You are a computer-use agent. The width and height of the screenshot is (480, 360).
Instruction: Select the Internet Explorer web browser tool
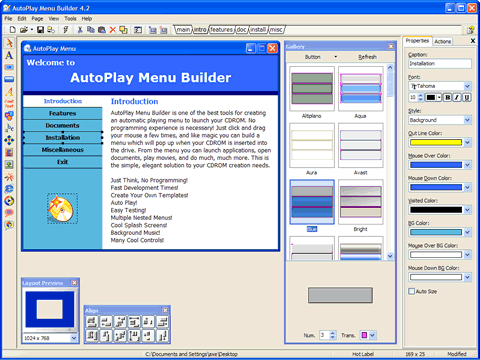(x=9, y=189)
